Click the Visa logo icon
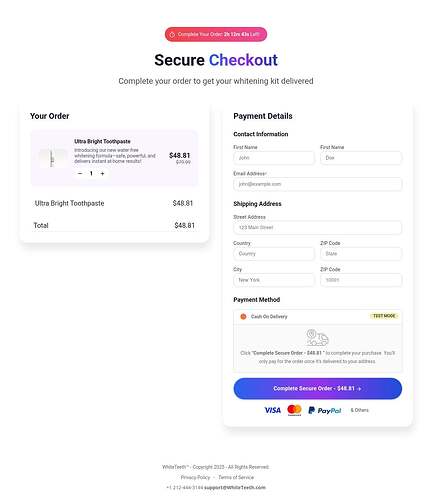The image size is (432, 499). [x=272, y=410]
